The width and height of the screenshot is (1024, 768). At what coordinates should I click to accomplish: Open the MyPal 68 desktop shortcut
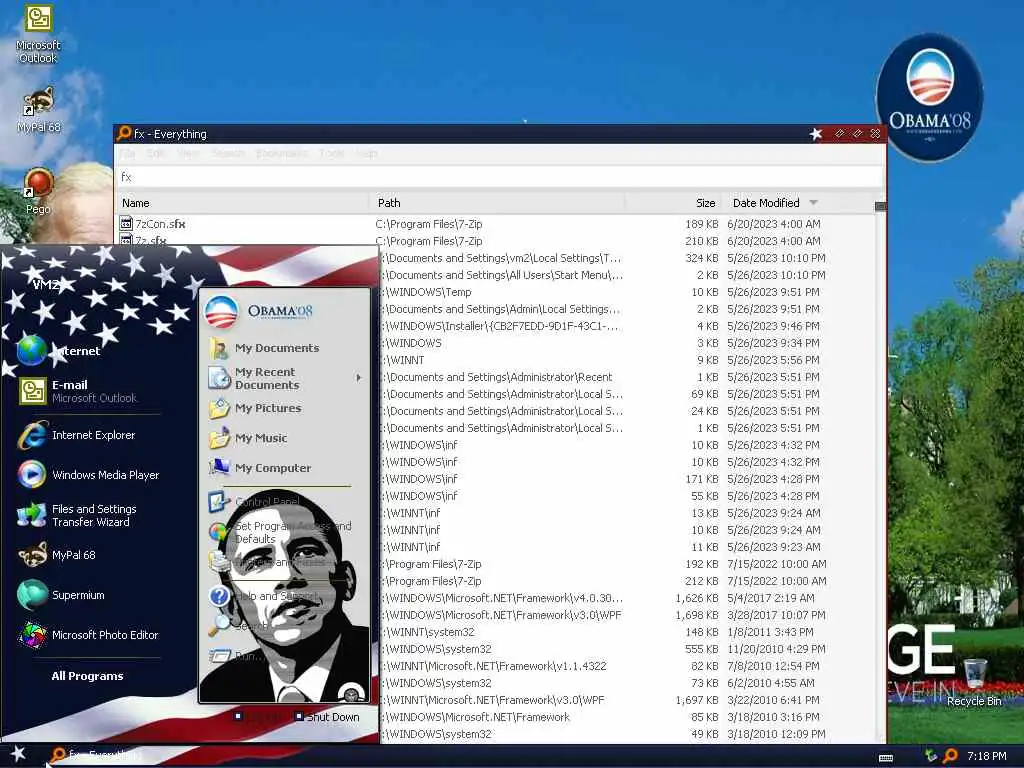coord(38,110)
